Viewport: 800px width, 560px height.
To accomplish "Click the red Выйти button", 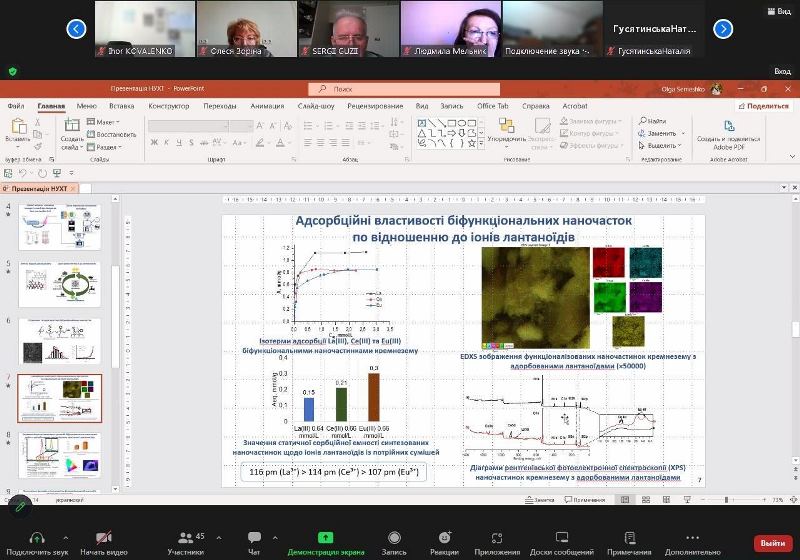I will point(772,542).
